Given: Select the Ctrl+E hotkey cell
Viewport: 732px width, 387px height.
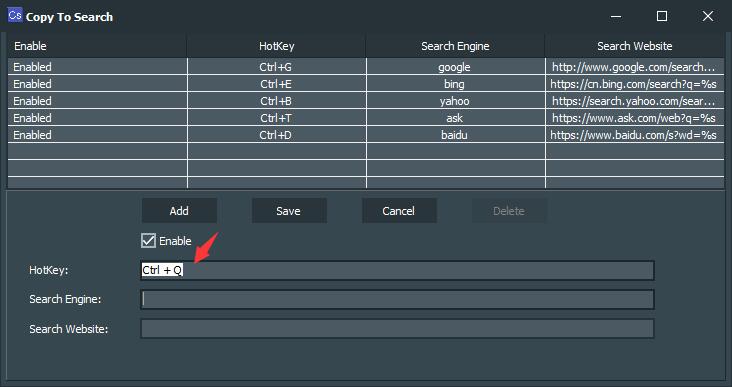Looking at the screenshot, I should (276, 84).
